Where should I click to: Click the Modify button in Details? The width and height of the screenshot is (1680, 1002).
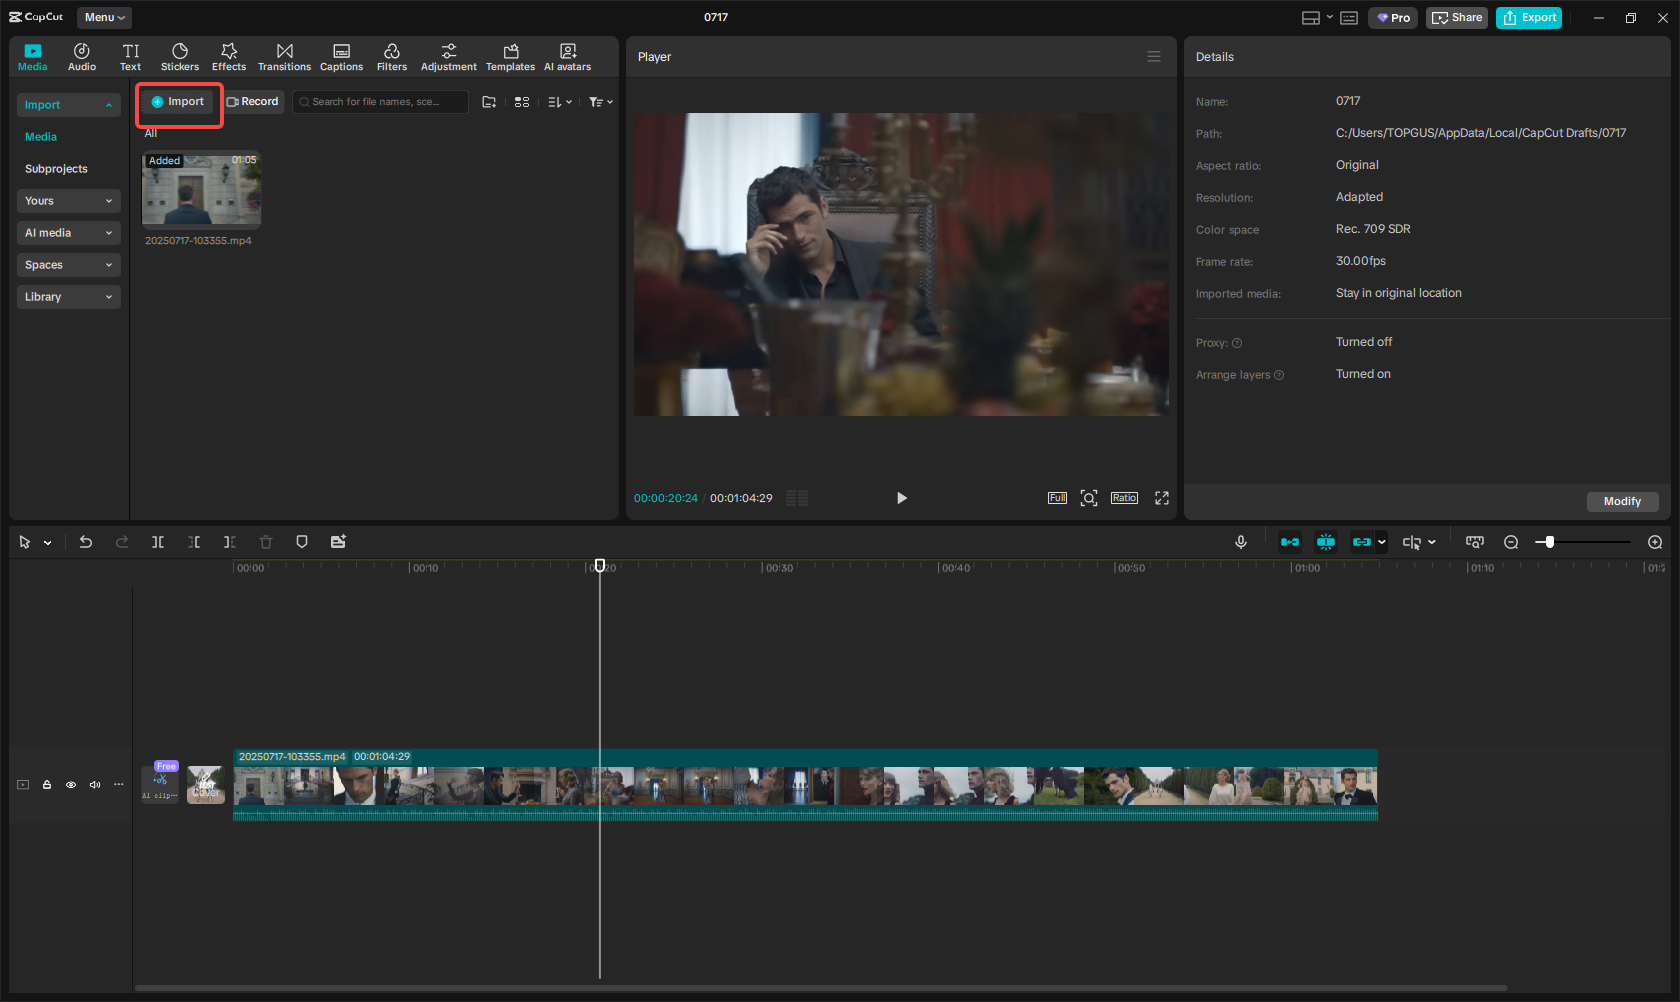1622,501
